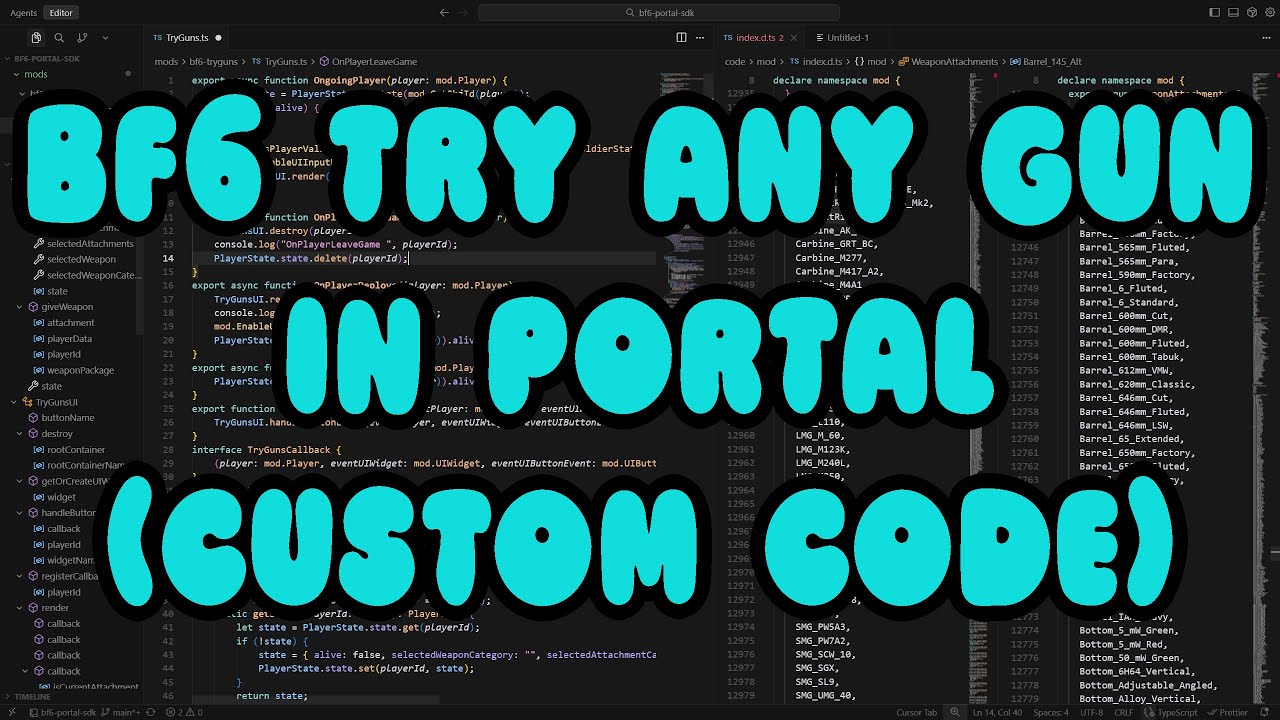1280x720 pixels.
Task: Open the Search view icon
Action: (59, 38)
